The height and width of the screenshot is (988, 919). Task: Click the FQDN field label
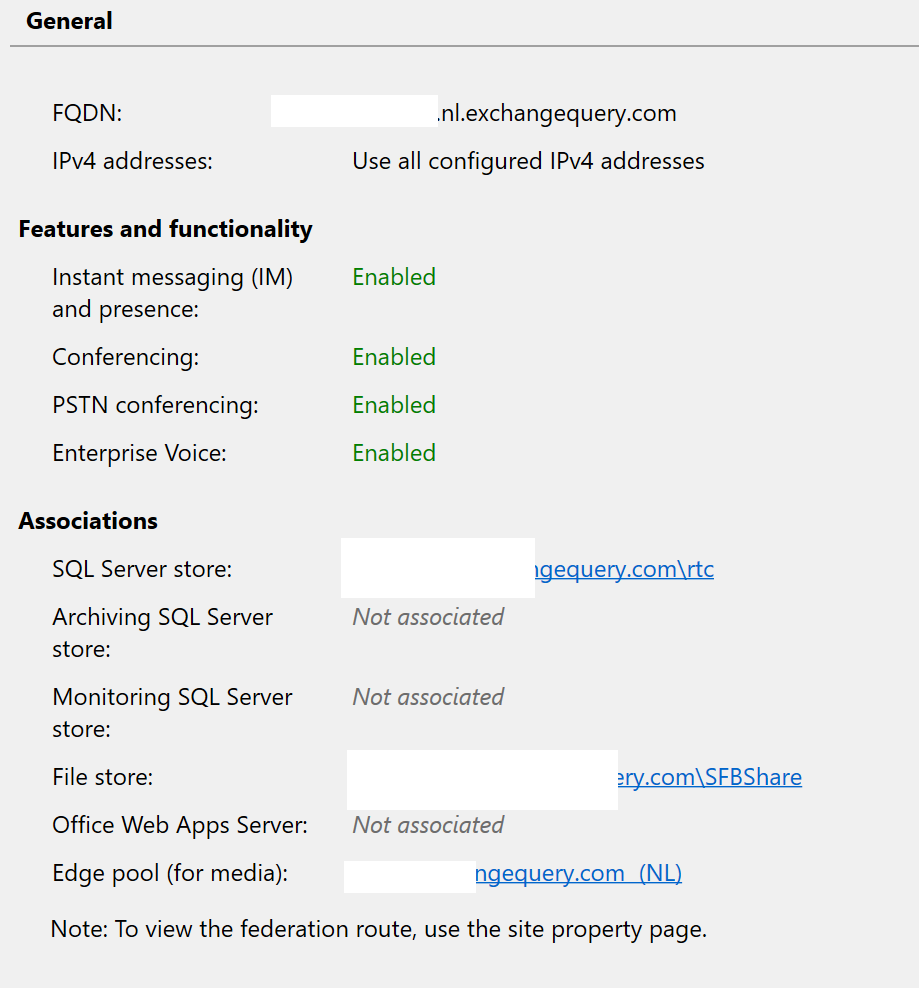87,114
